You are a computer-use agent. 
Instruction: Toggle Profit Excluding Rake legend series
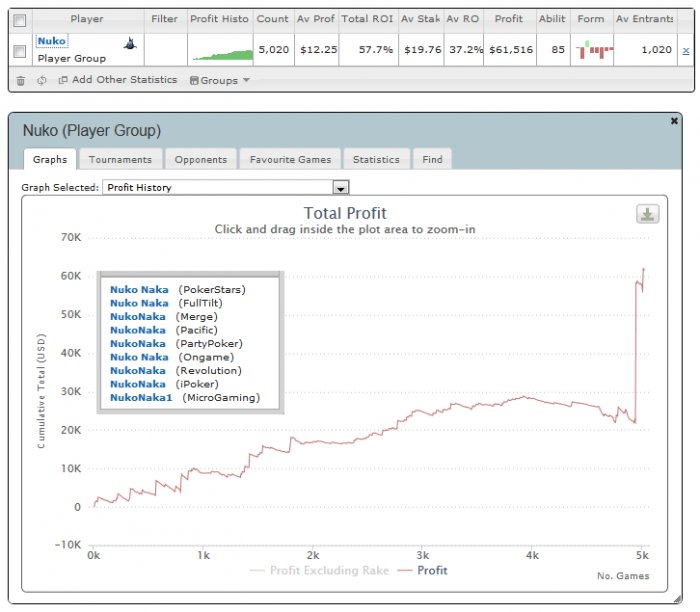click(320, 570)
